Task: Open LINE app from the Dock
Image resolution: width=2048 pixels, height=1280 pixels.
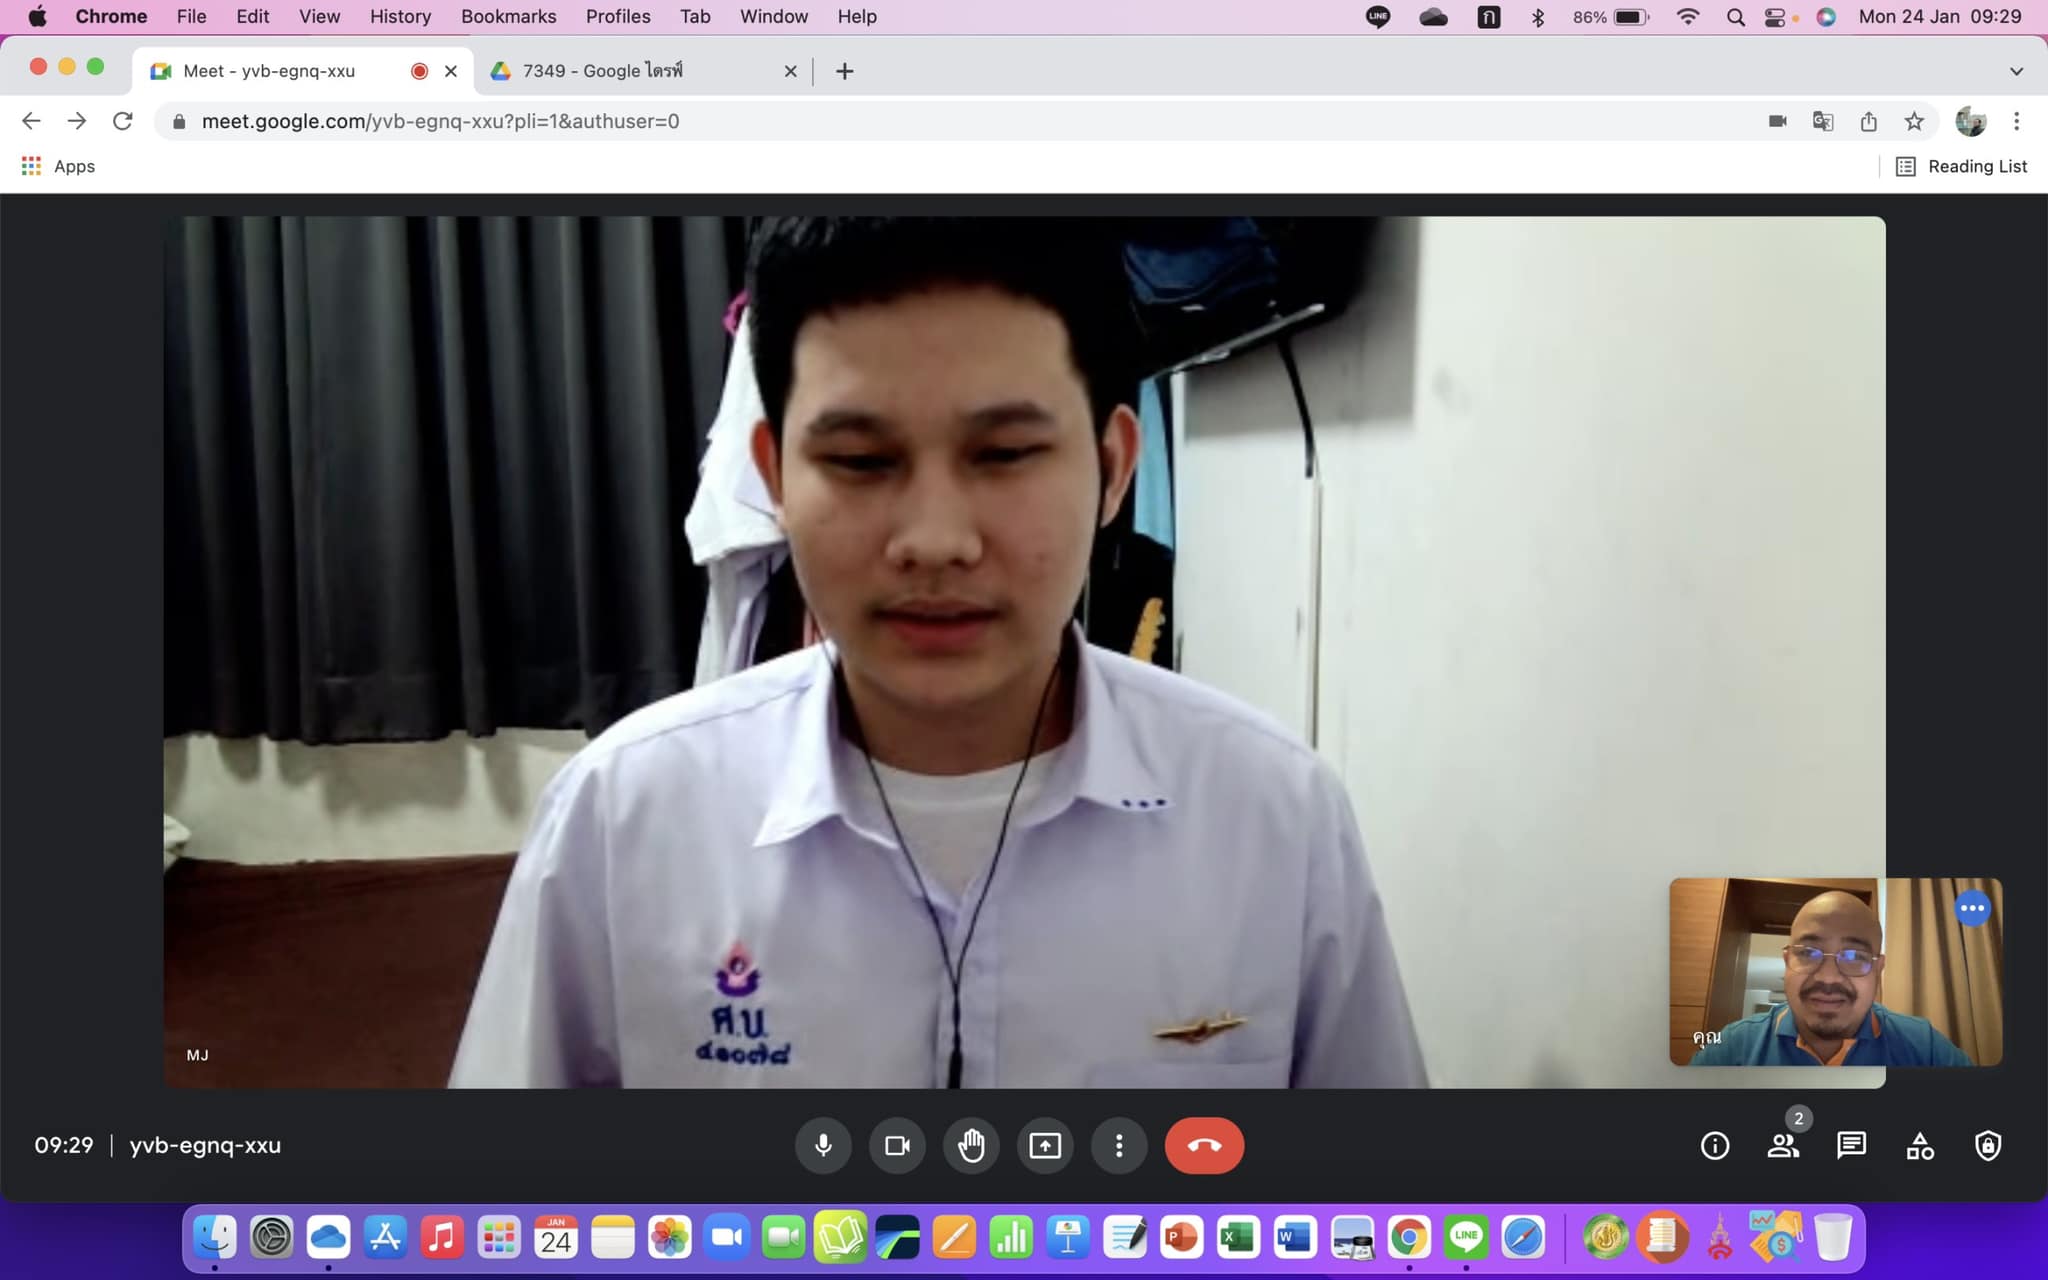Action: click(1466, 1238)
